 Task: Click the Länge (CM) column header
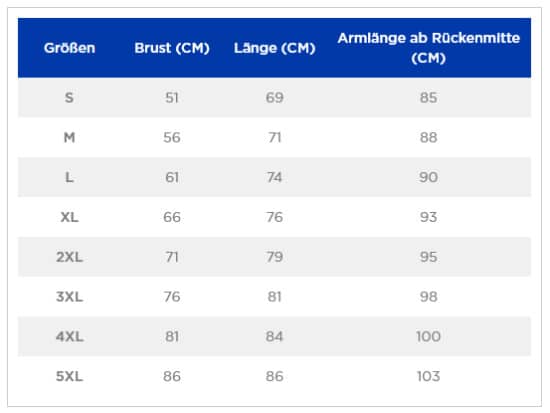[x=275, y=48]
